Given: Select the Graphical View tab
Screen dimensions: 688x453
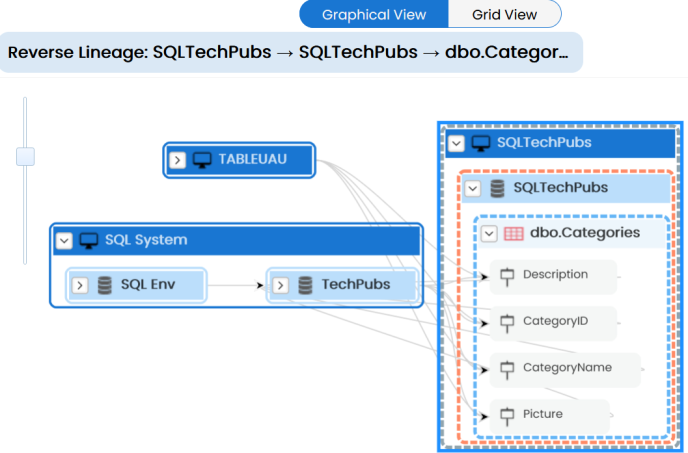Looking at the screenshot, I should click(373, 14).
